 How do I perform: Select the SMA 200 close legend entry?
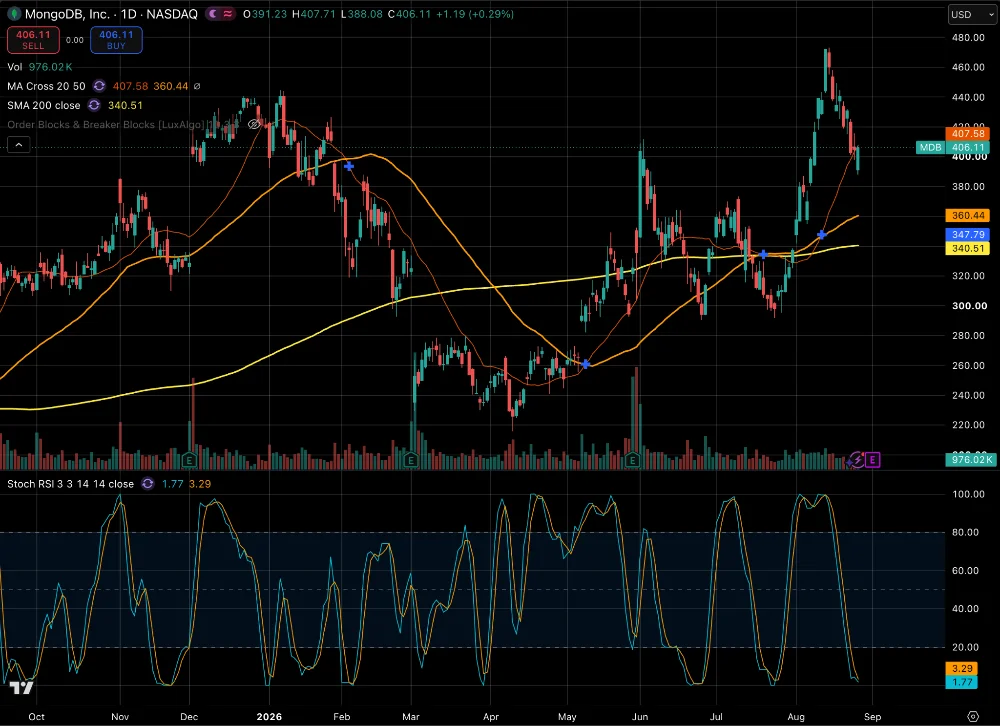[x=43, y=105]
